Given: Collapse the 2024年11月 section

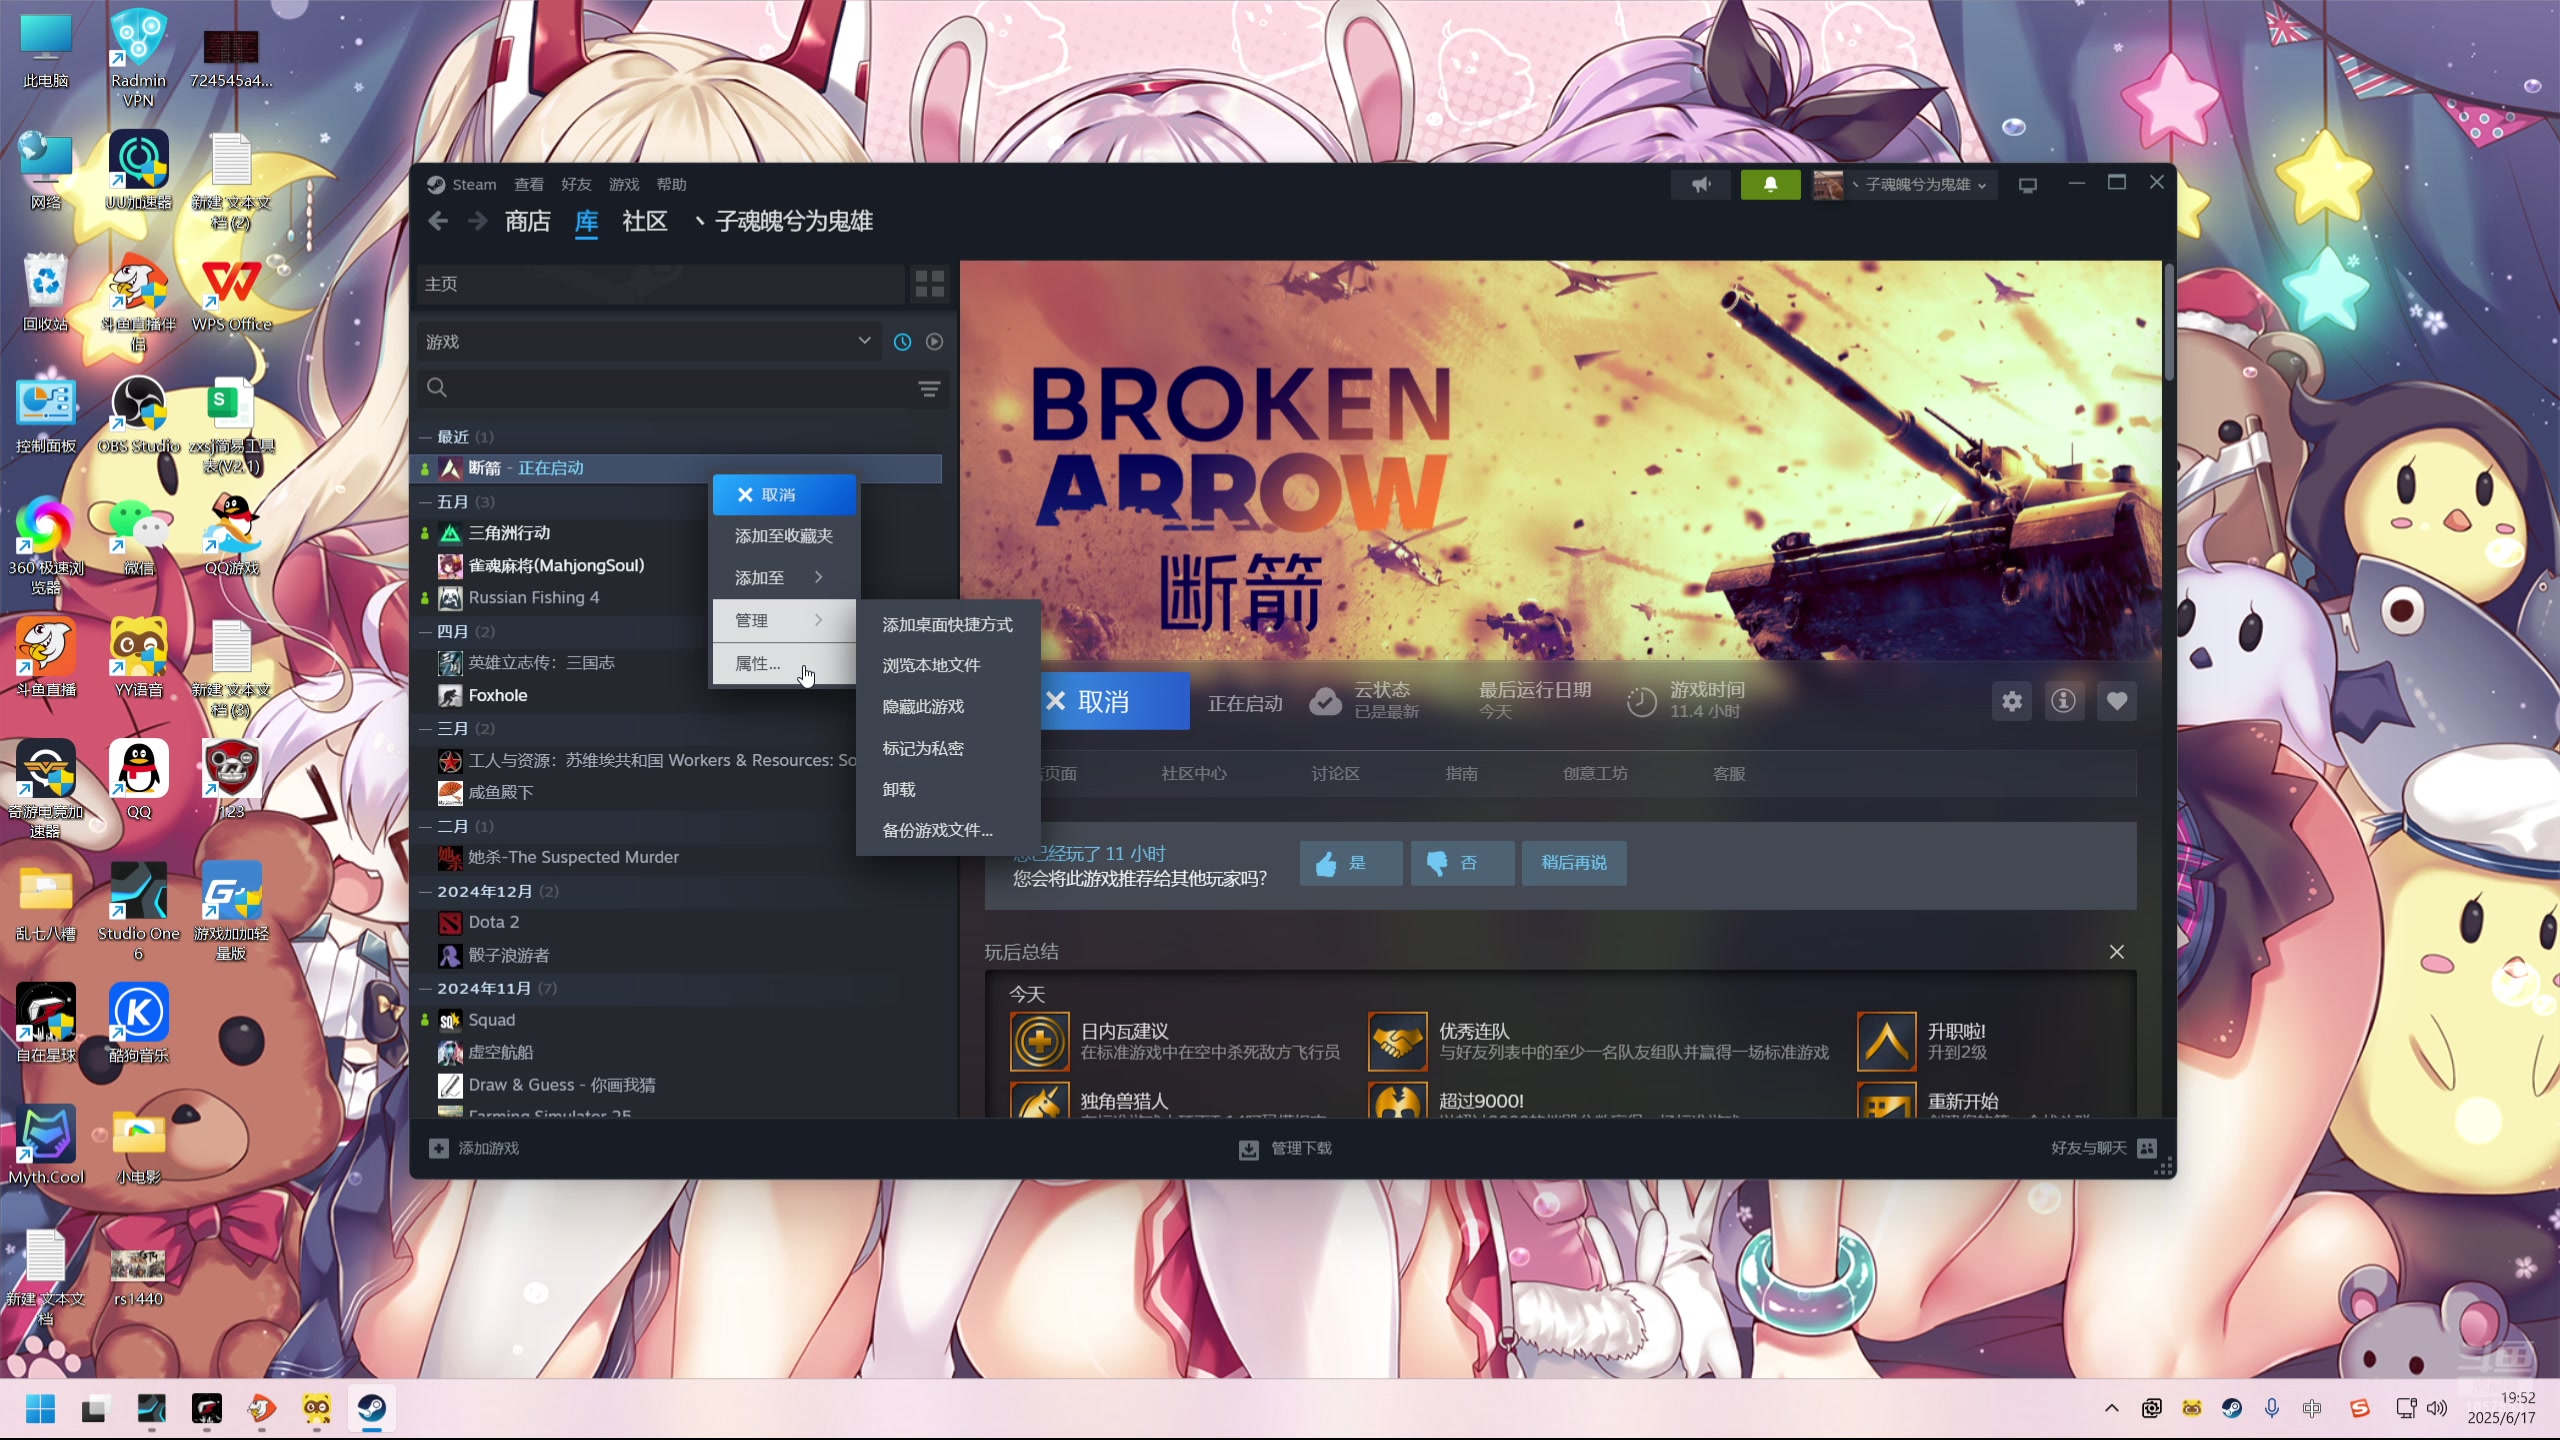Looking at the screenshot, I should (425, 989).
